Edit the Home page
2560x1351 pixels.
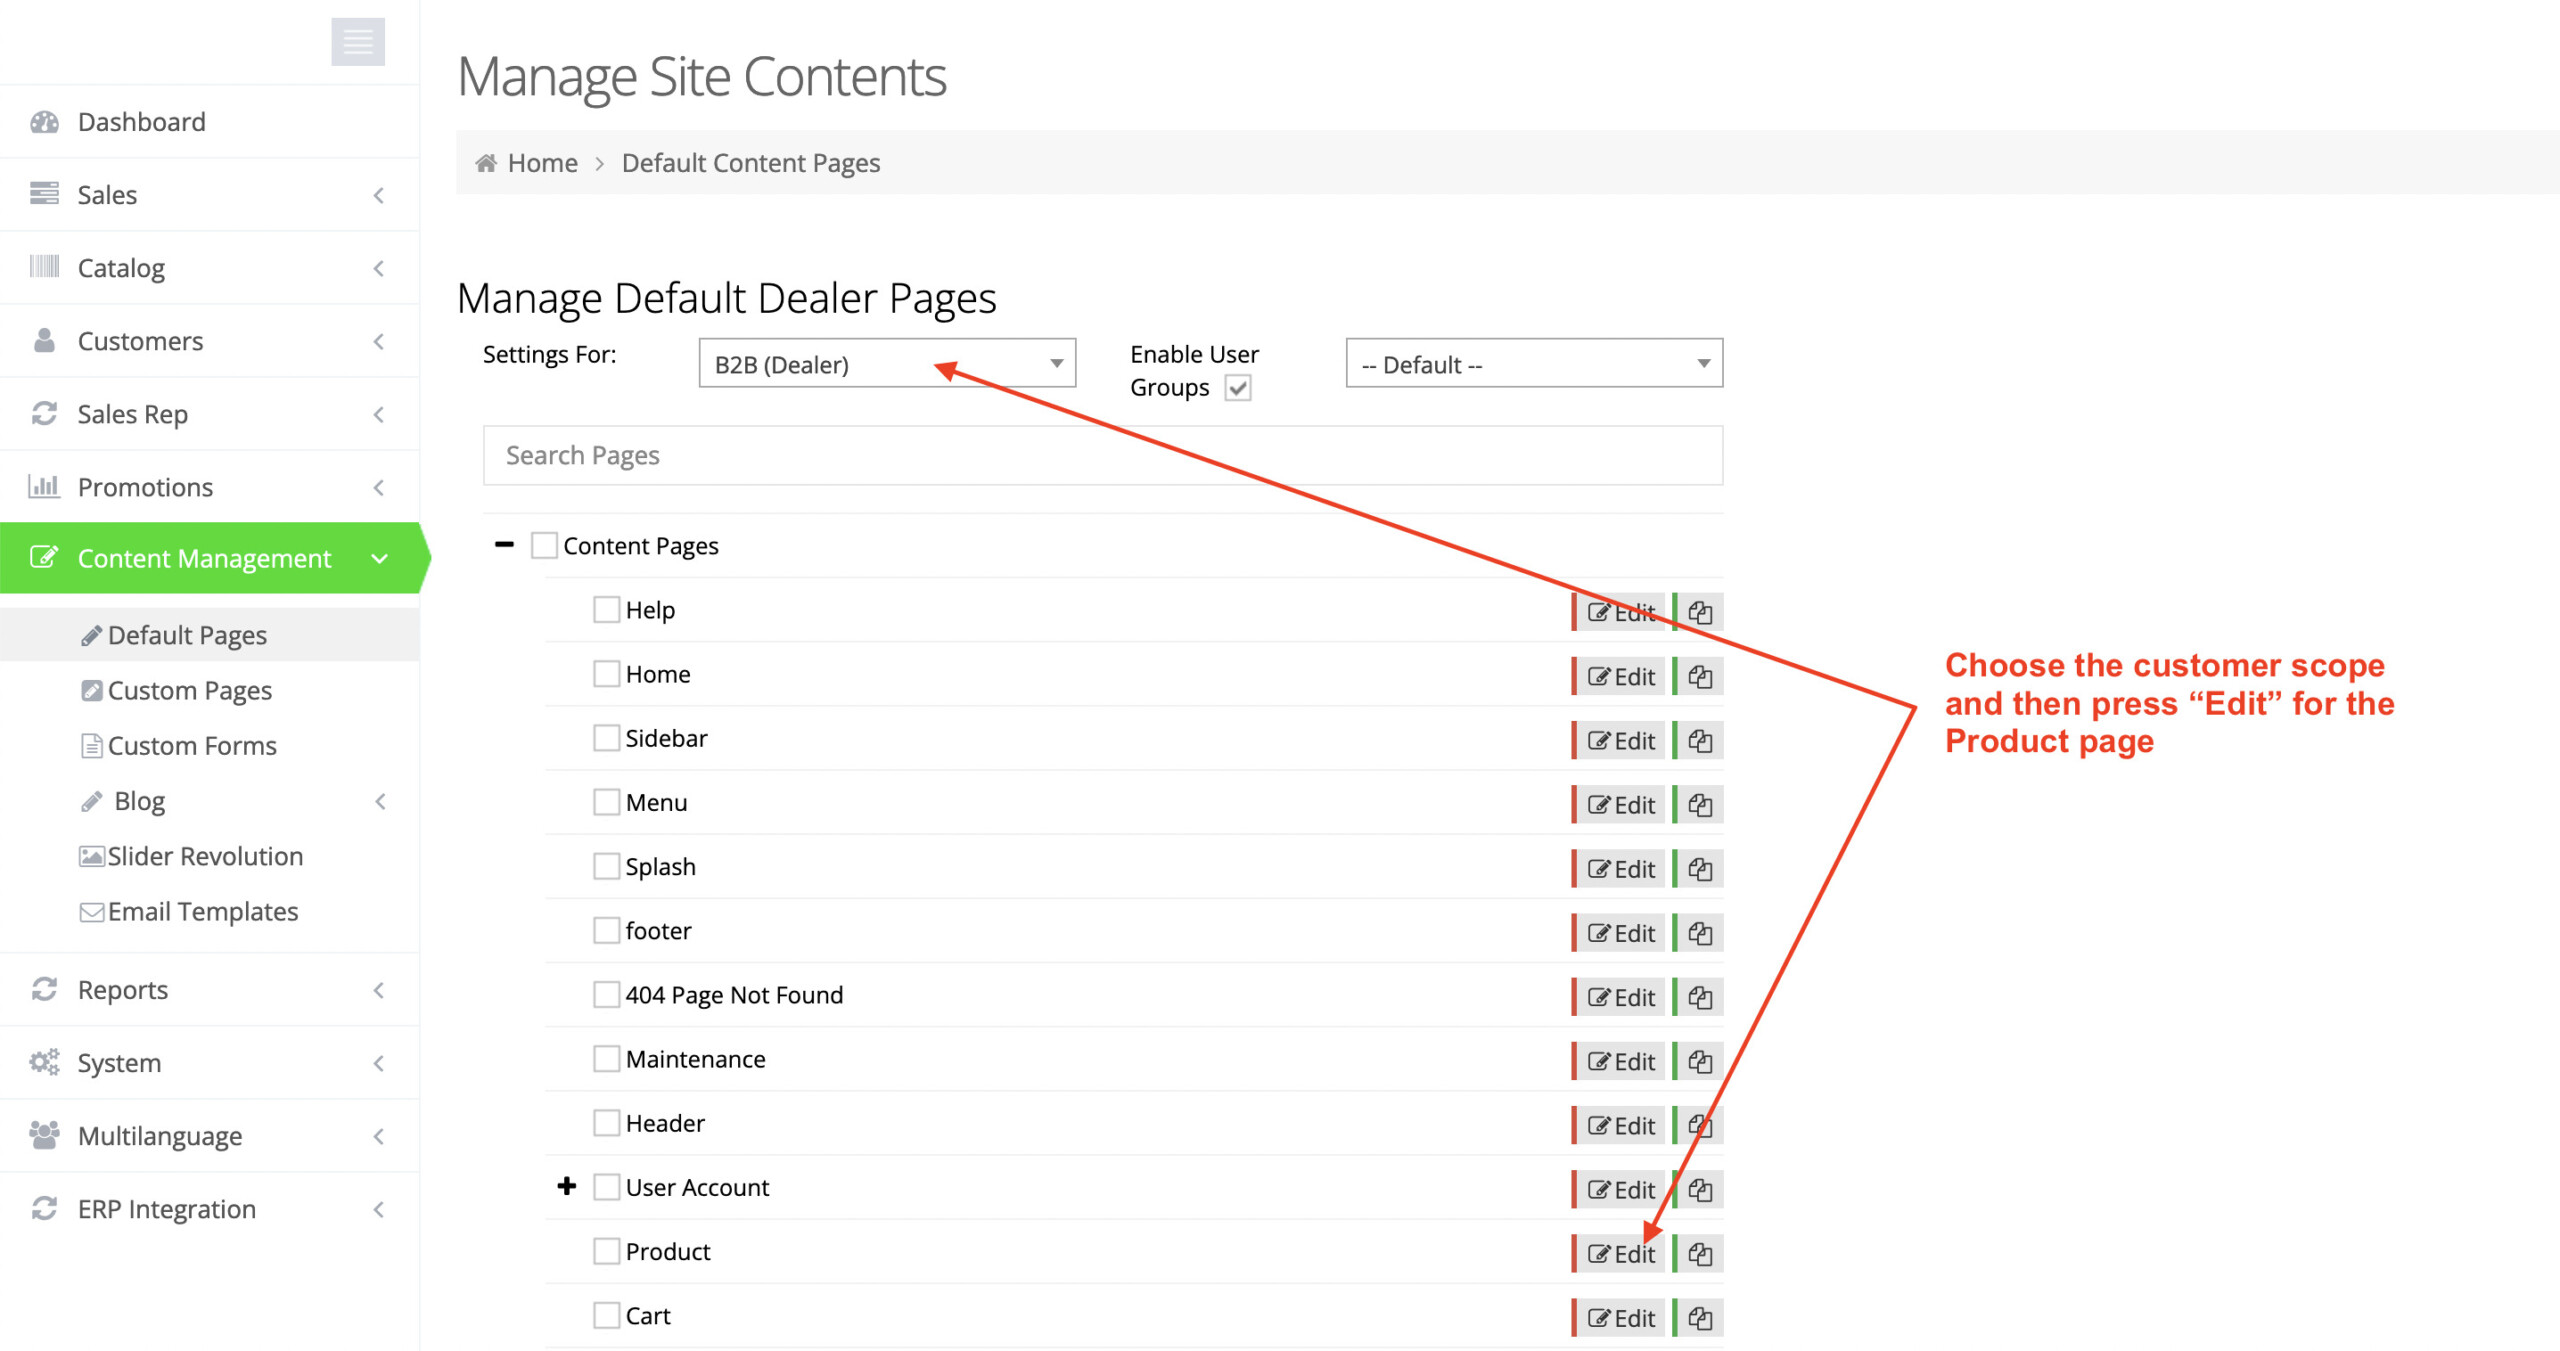coord(1619,677)
